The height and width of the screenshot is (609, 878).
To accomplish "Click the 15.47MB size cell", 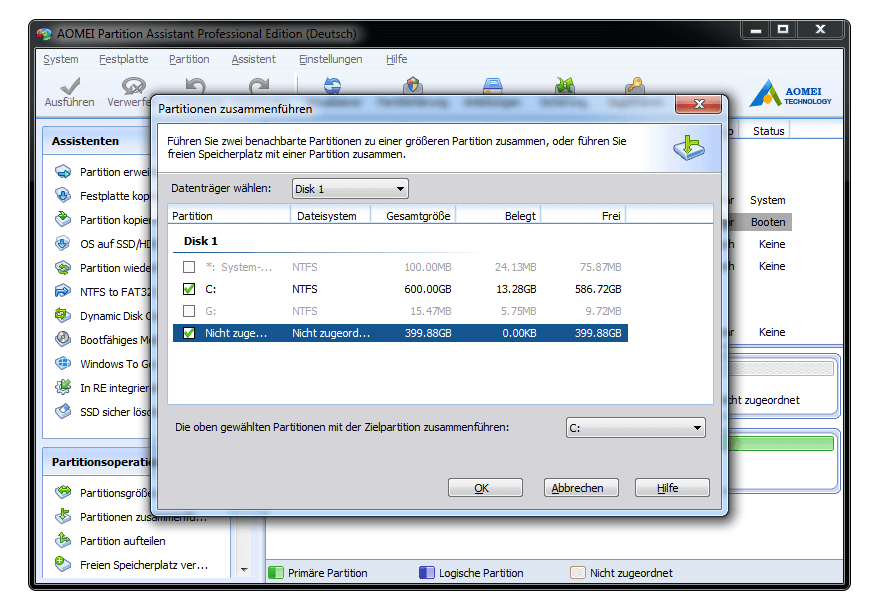I will [431, 311].
